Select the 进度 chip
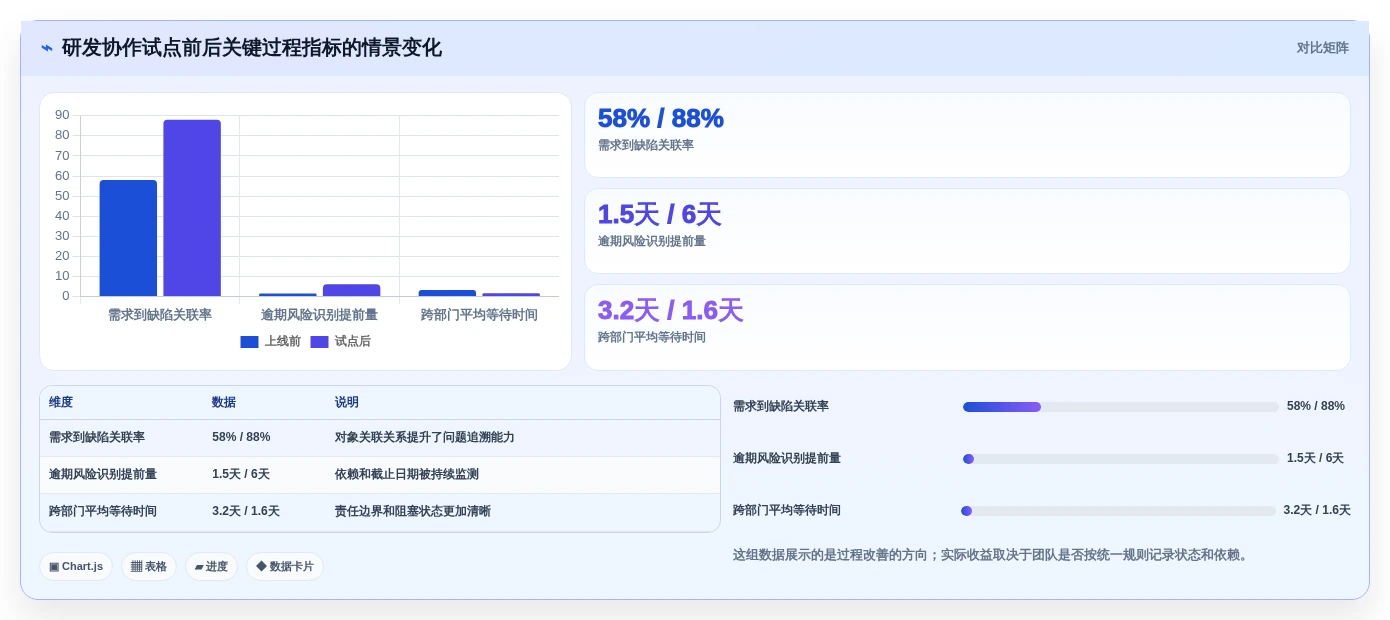Screen dimensions: 1390x620 pyautogui.click(x=211, y=566)
